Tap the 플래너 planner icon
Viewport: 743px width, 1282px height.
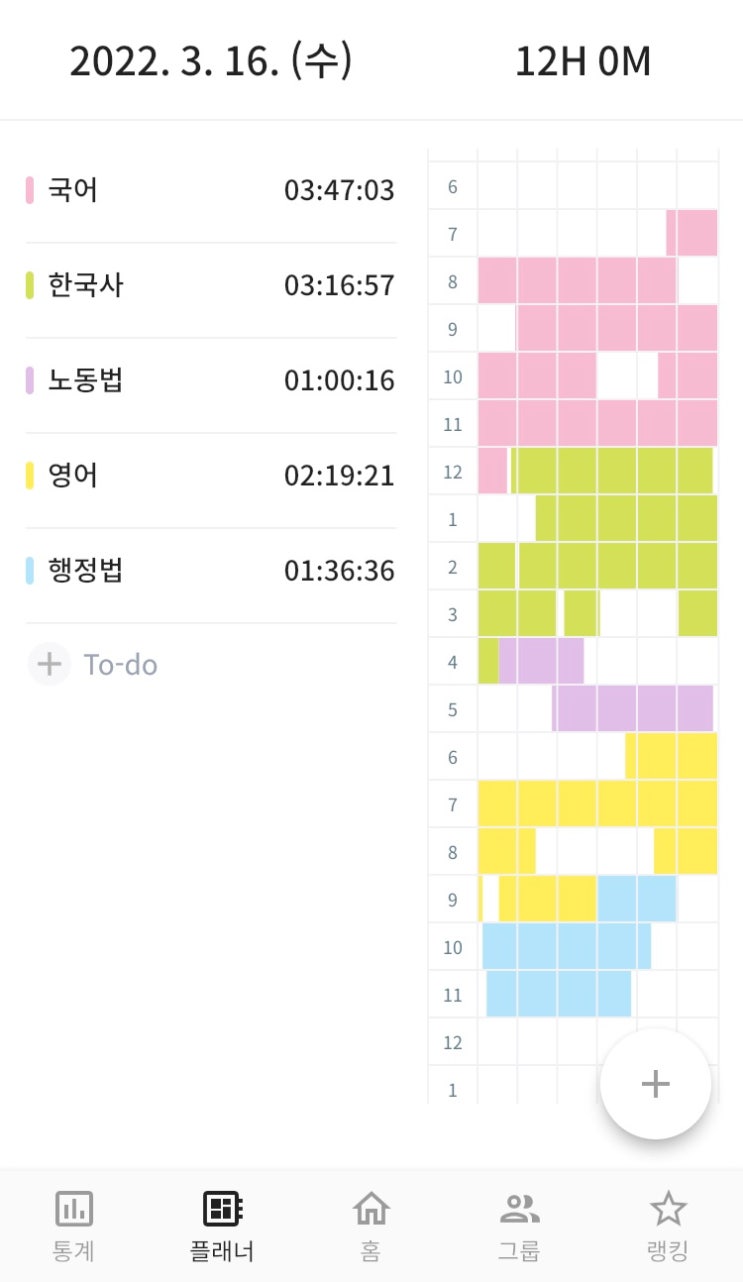point(222,1209)
